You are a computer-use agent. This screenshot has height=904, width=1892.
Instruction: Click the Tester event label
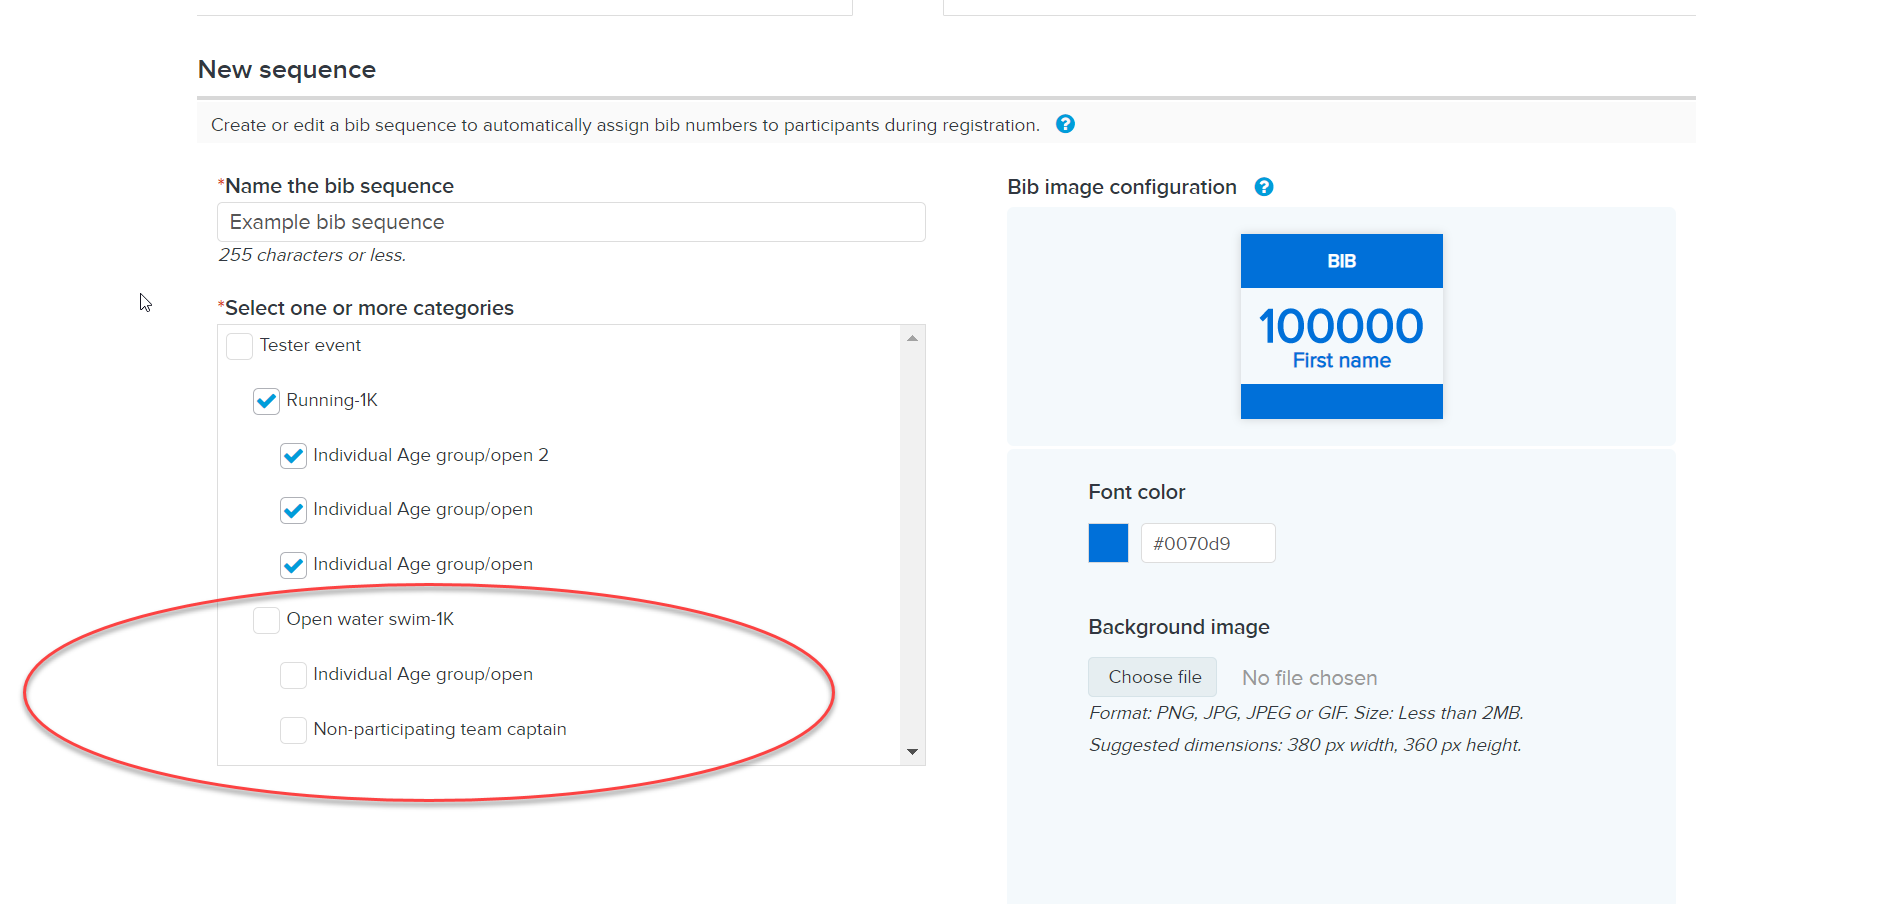(310, 345)
